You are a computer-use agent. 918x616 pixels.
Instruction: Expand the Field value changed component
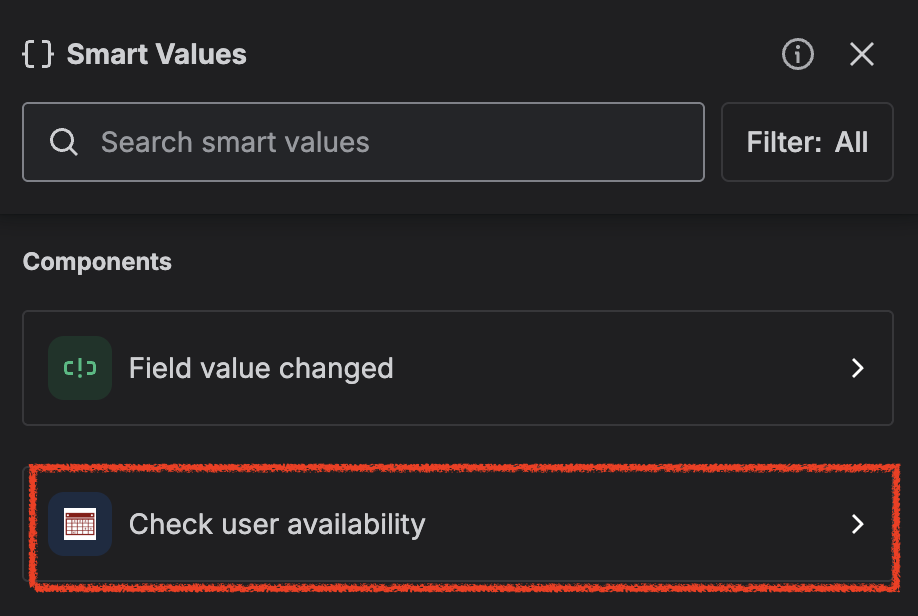coord(458,368)
